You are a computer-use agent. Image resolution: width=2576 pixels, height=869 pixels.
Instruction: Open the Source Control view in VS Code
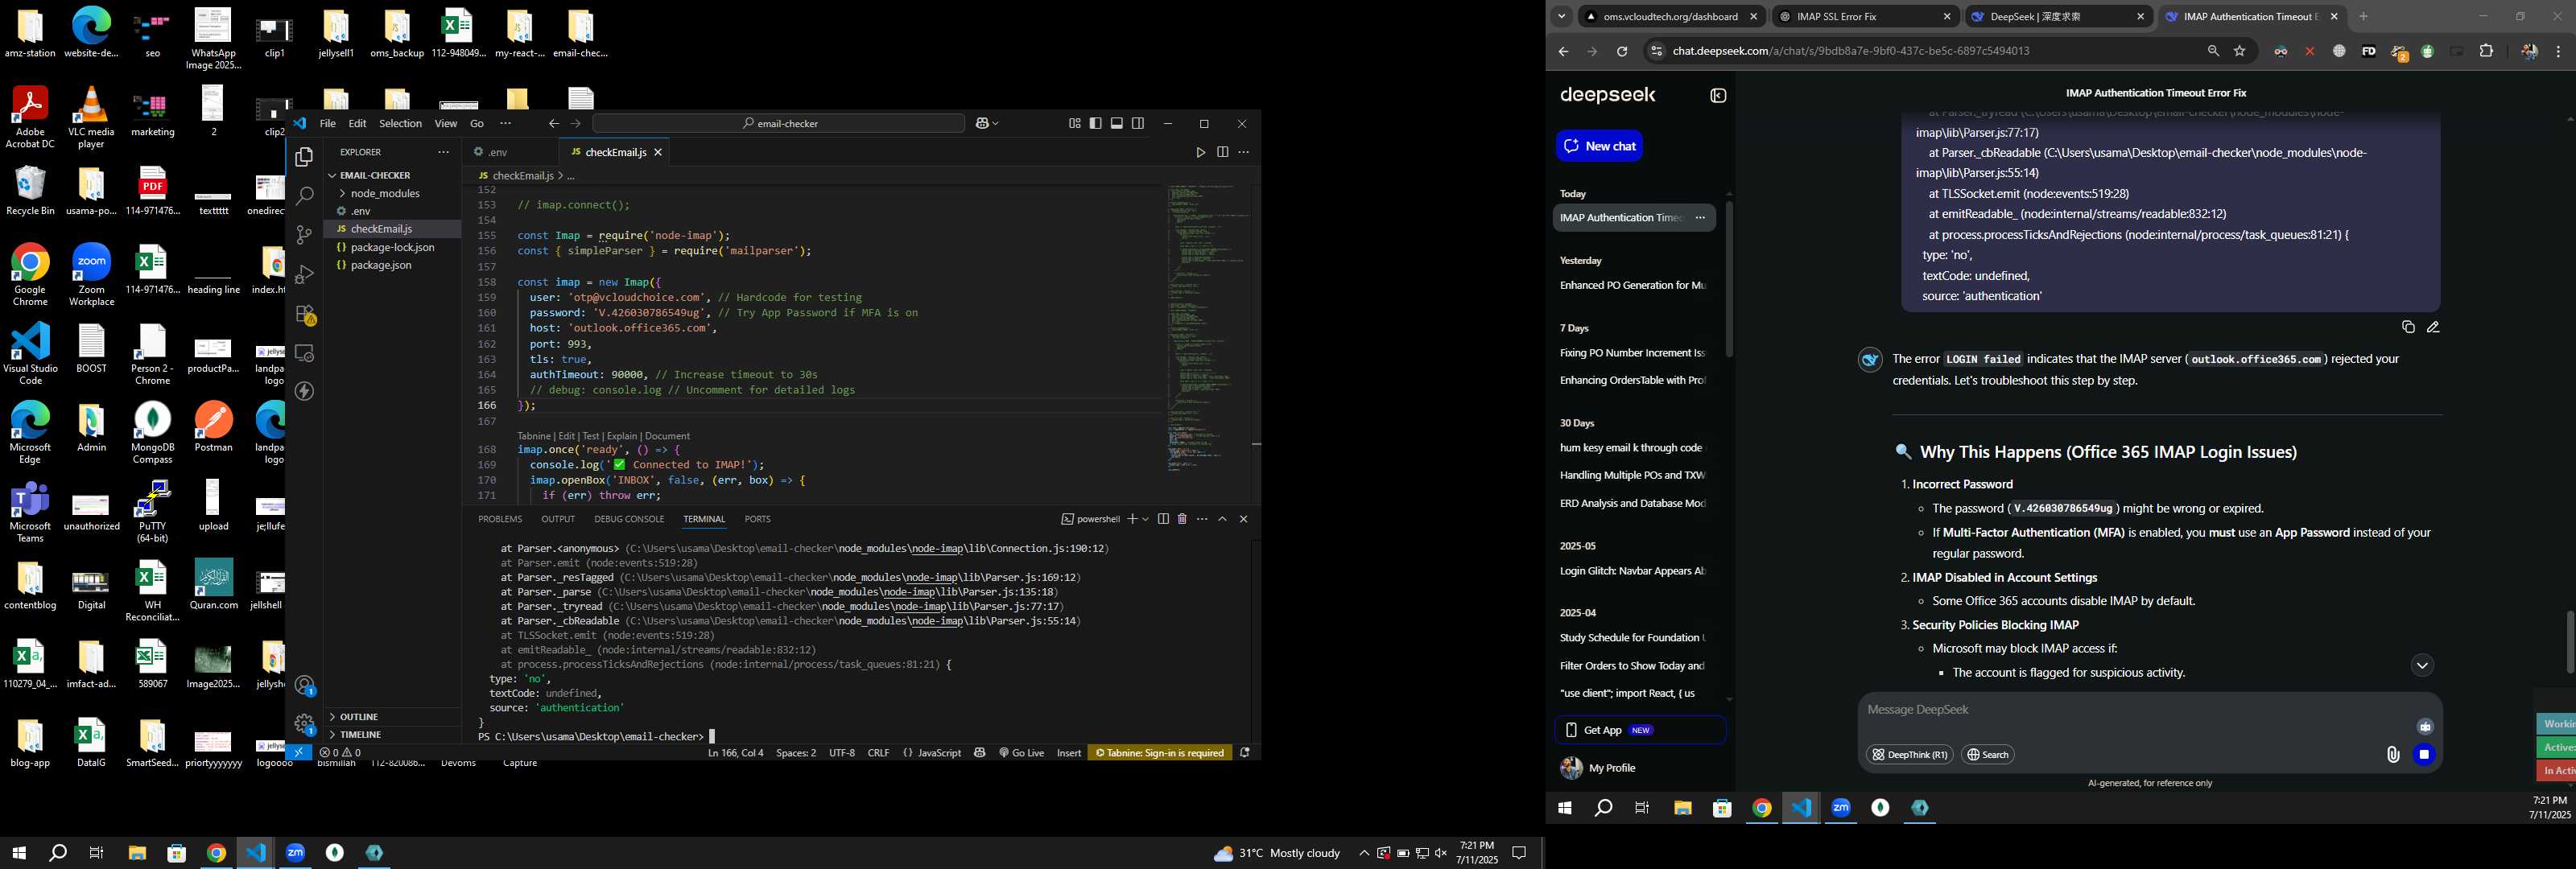(304, 235)
